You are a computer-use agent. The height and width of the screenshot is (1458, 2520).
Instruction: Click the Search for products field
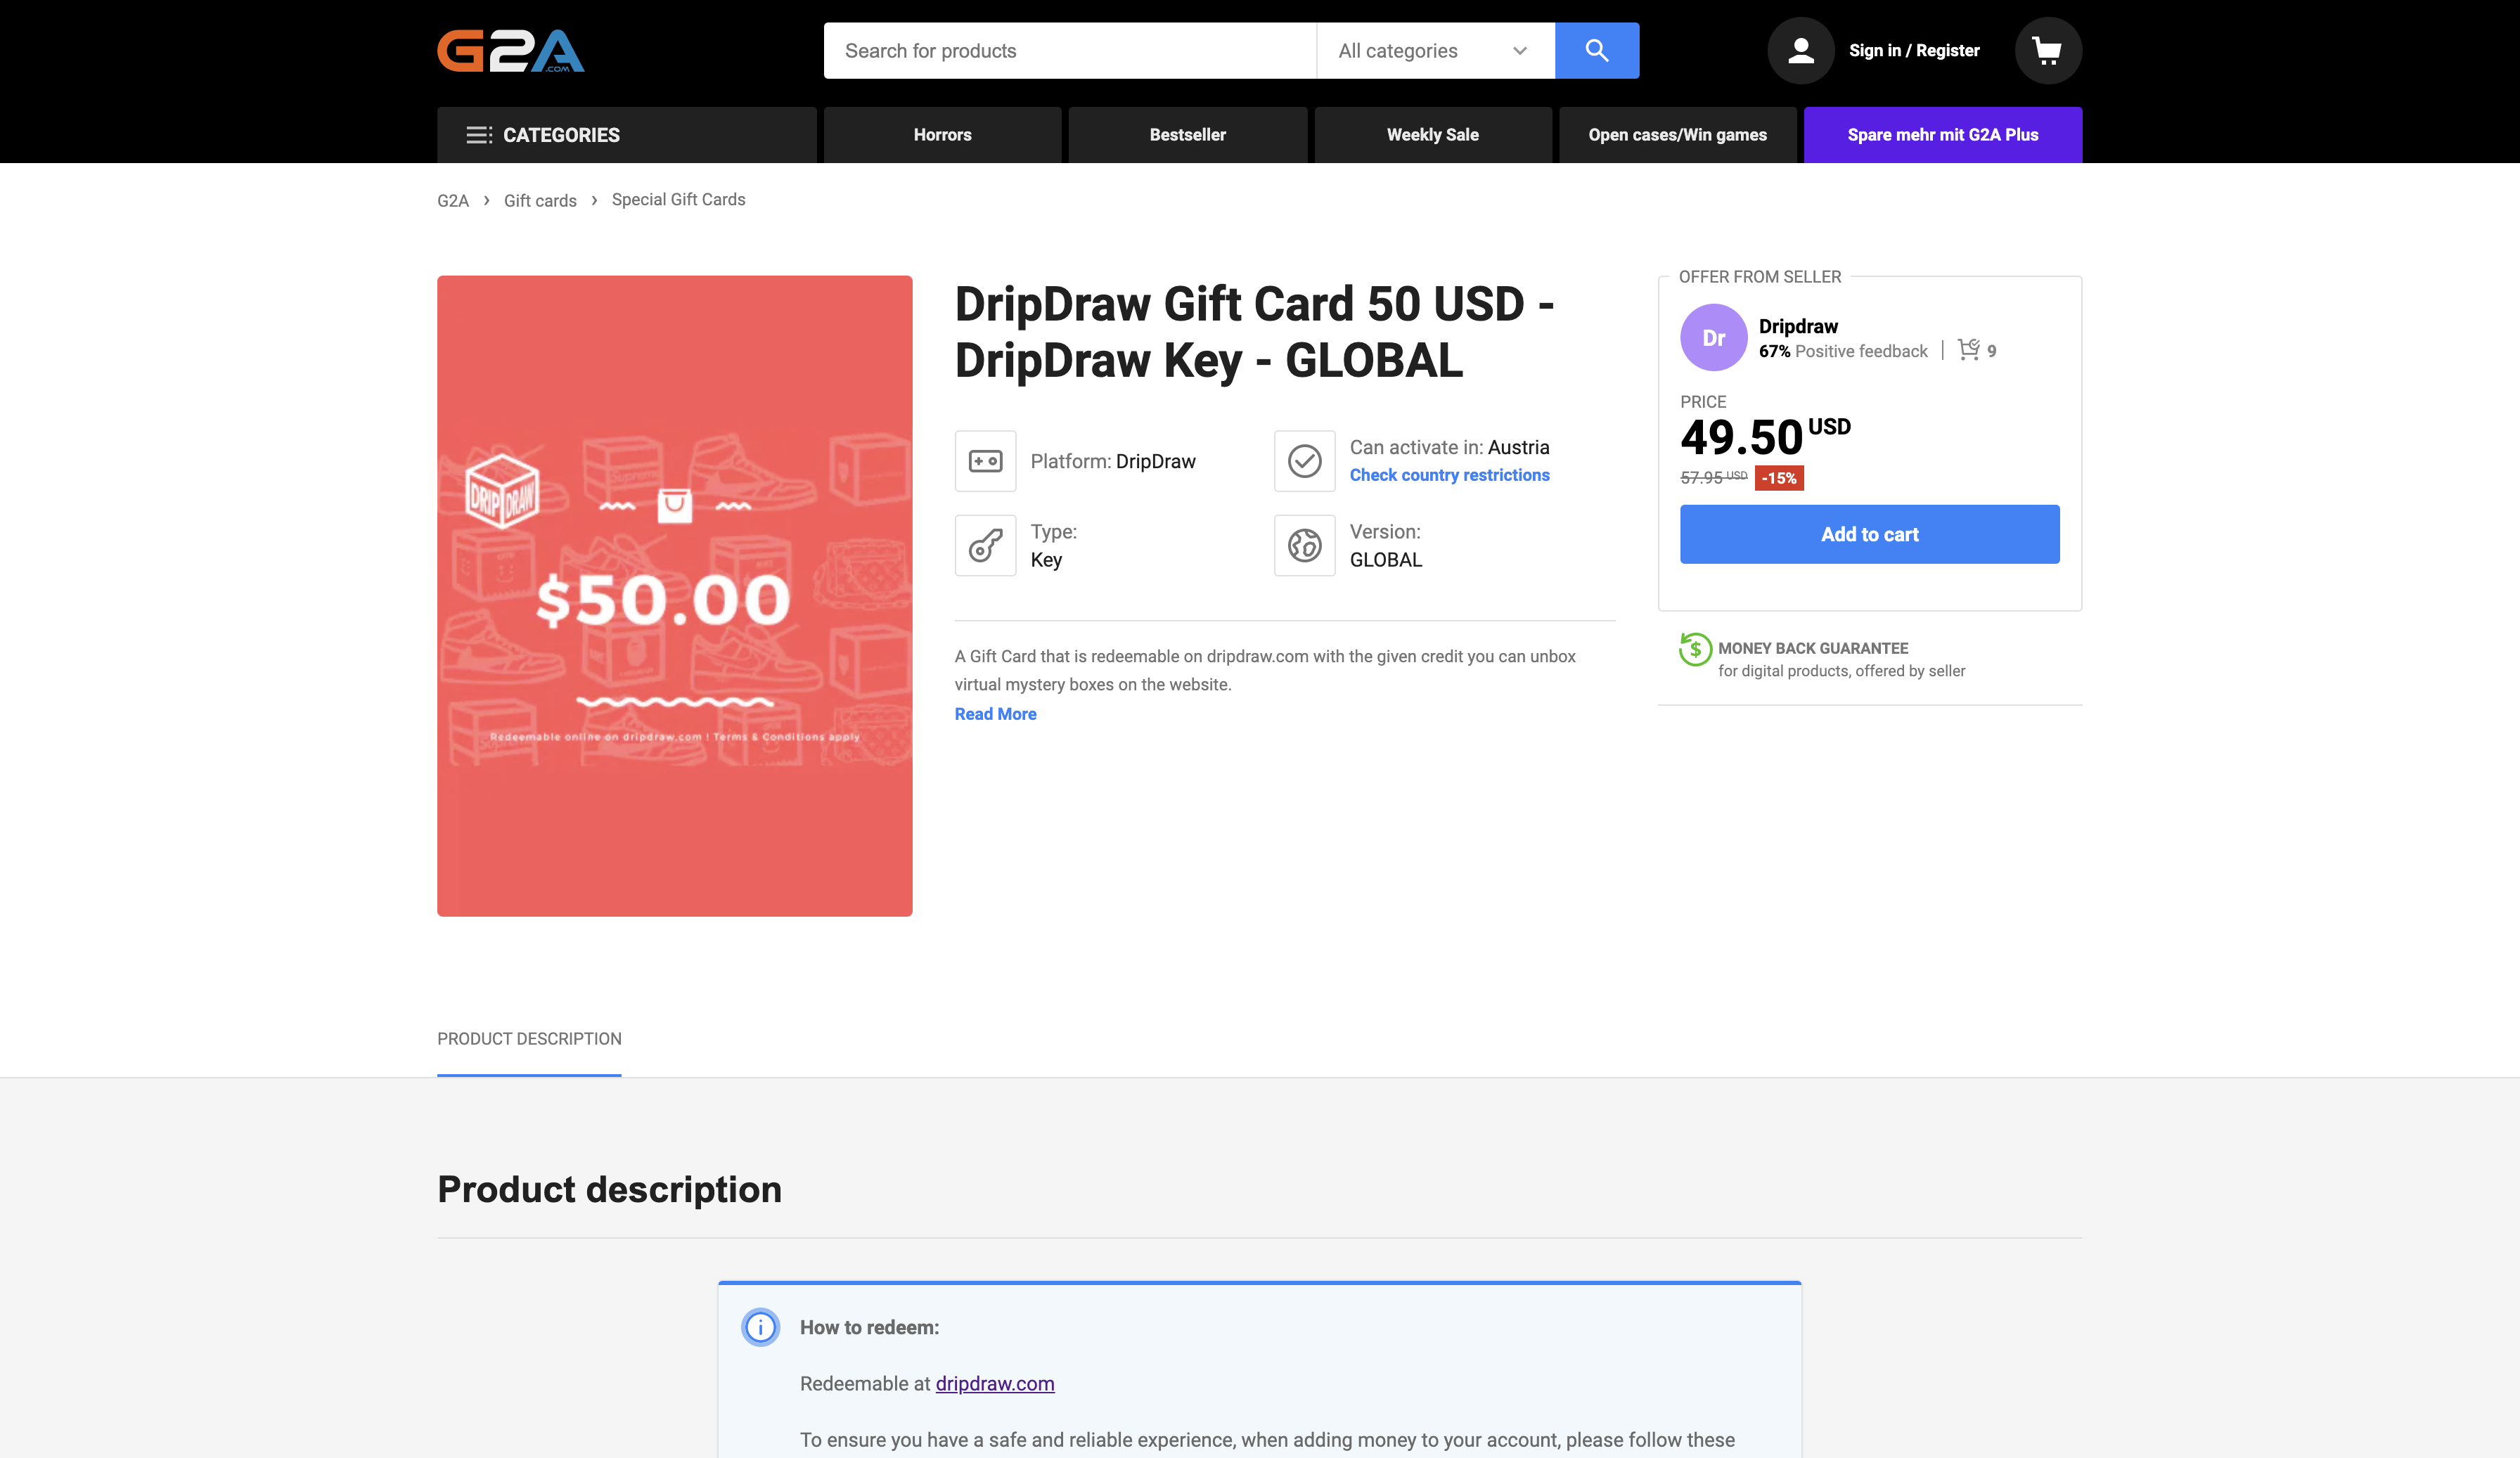point(1070,51)
